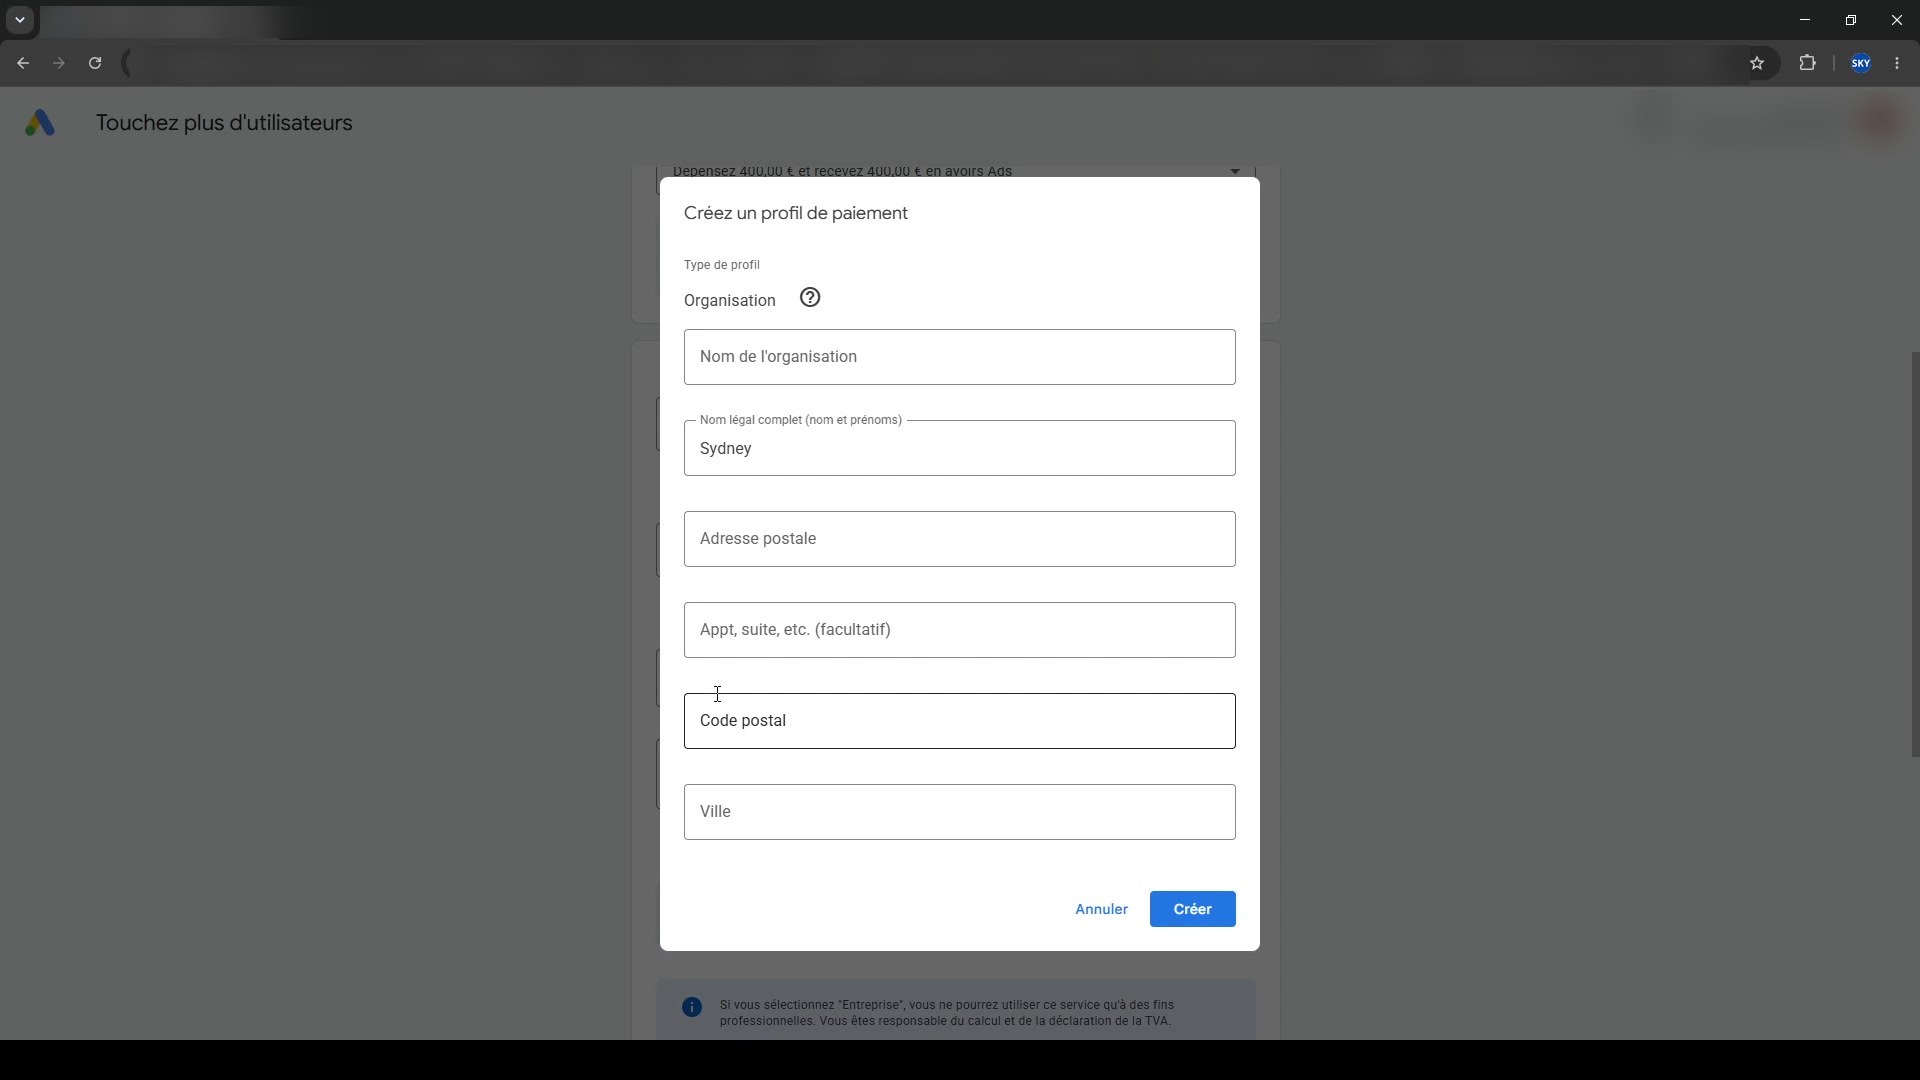Click the browser forward arrow
The image size is (1920, 1080).
59,63
